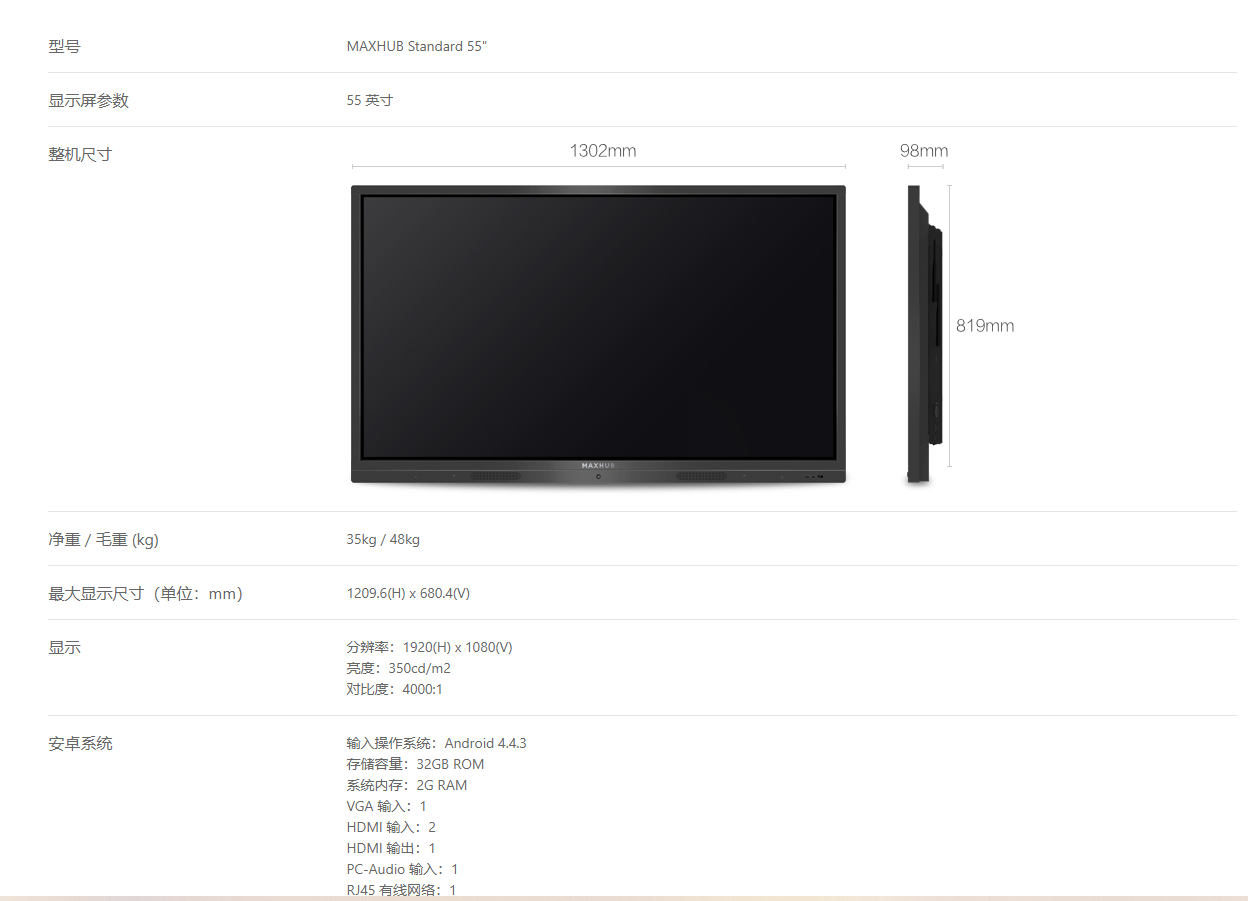Click the Android 4.4.3 operating system line

coord(436,743)
